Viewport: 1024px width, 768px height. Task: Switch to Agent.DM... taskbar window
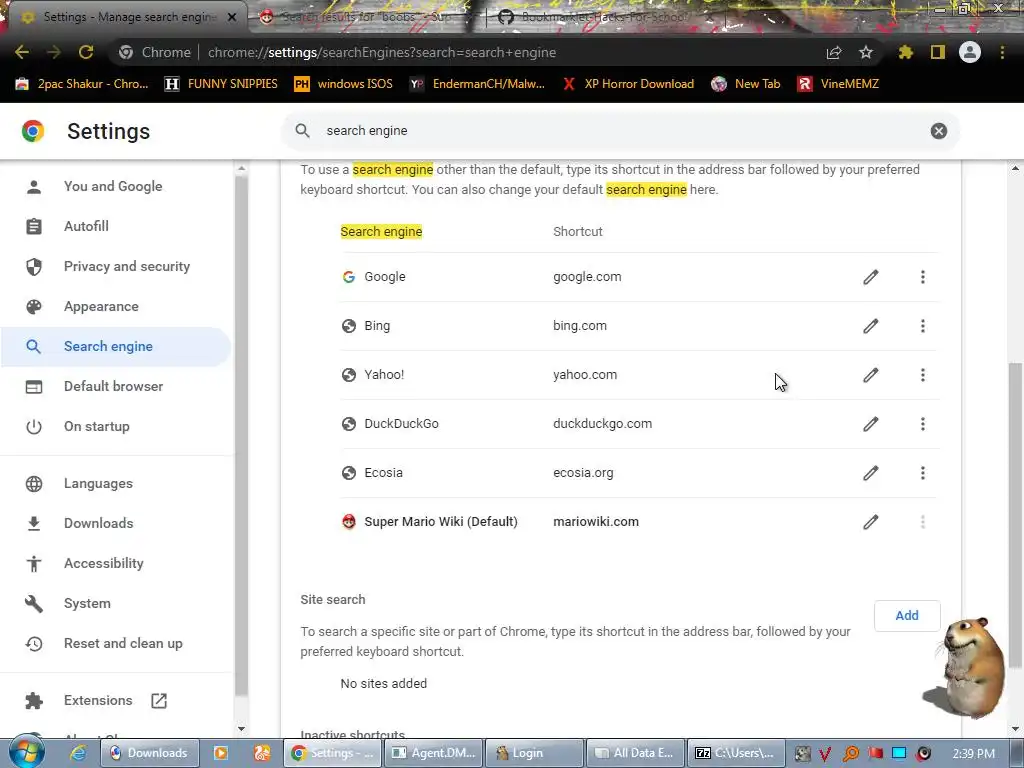434,753
